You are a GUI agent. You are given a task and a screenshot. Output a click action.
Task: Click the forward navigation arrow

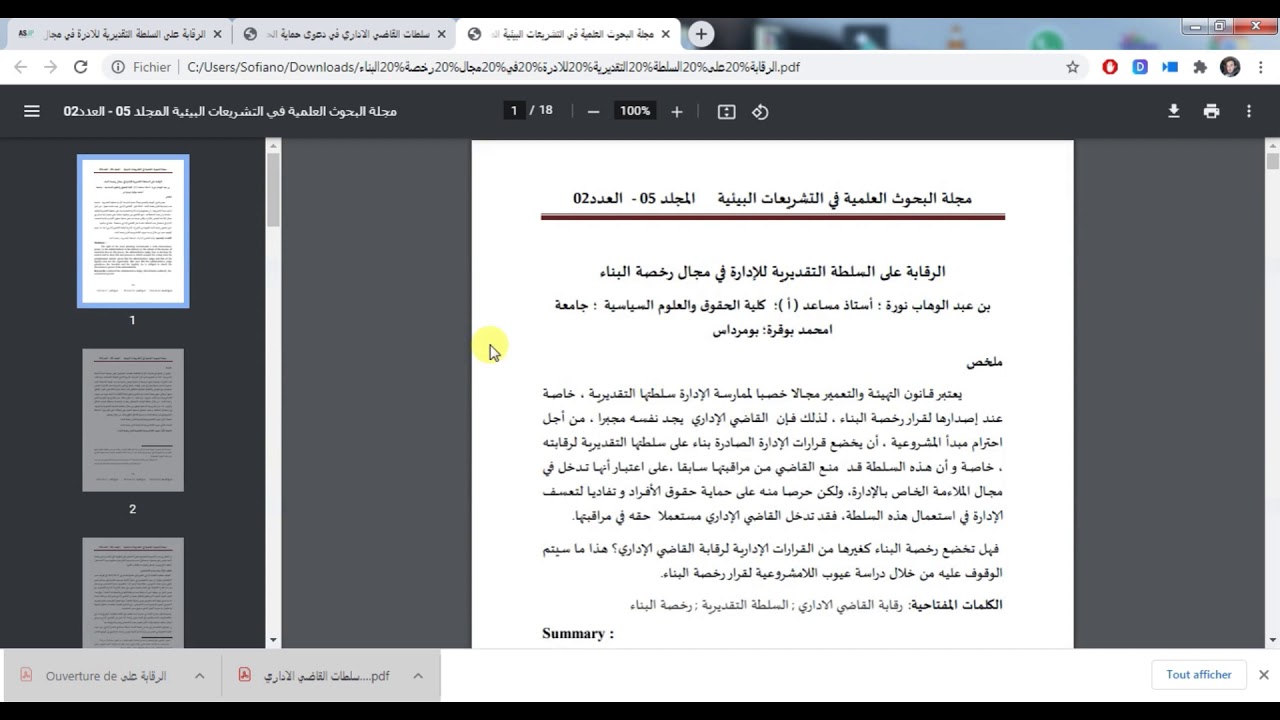pyautogui.click(x=51, y=67)
